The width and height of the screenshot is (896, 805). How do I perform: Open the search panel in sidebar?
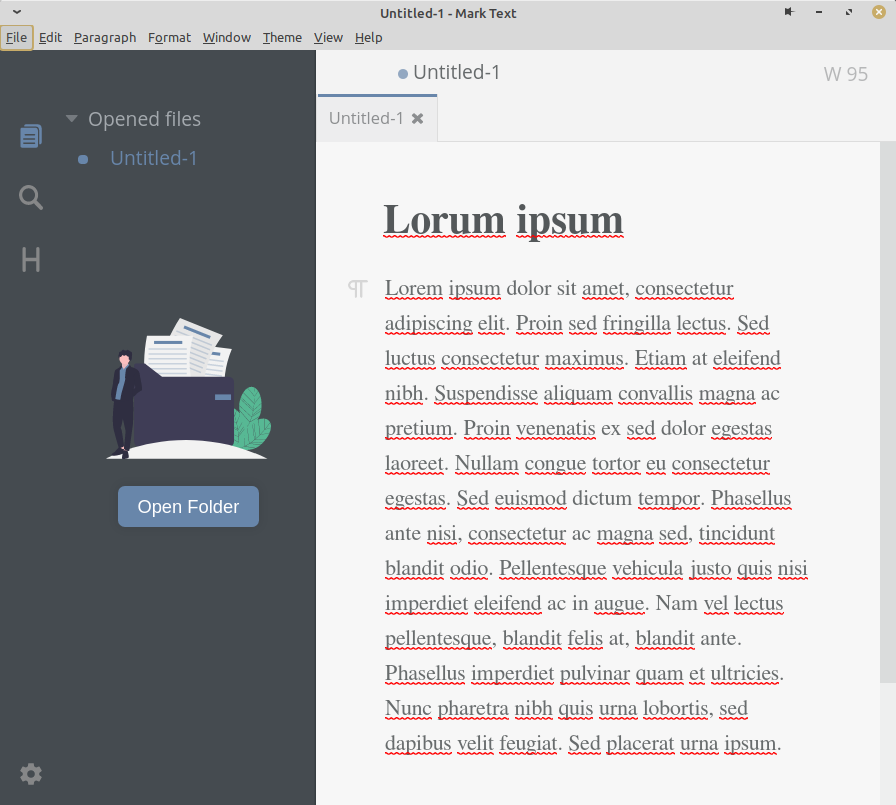(x=30, y=197)
